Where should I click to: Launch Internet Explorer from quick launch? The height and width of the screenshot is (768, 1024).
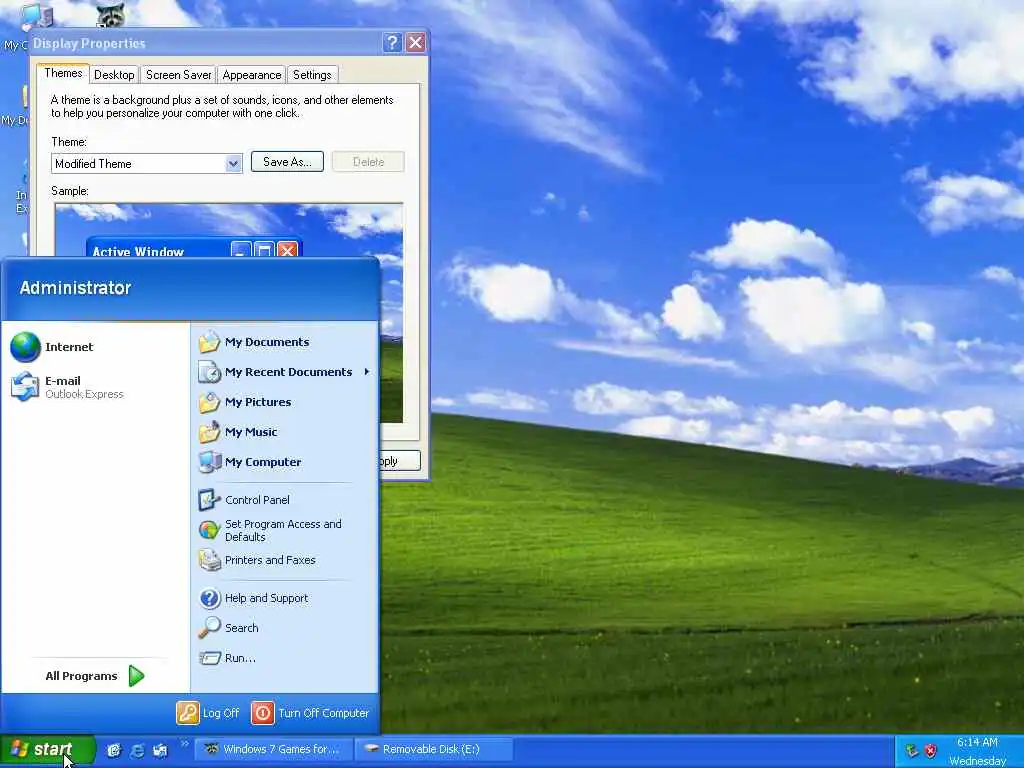(137, 750)
